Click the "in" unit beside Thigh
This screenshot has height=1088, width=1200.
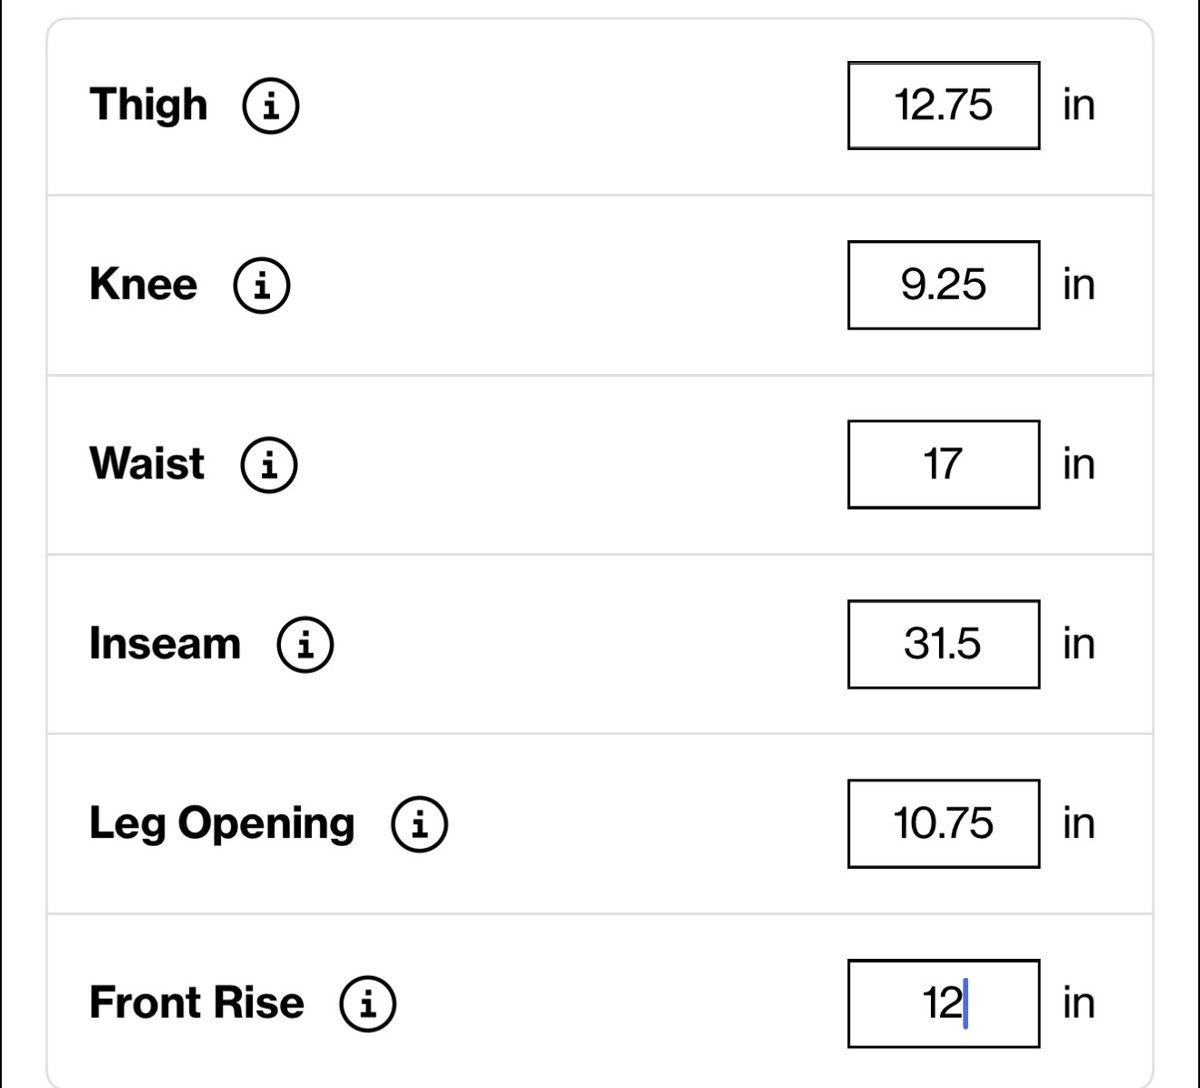click(1079, 105)
